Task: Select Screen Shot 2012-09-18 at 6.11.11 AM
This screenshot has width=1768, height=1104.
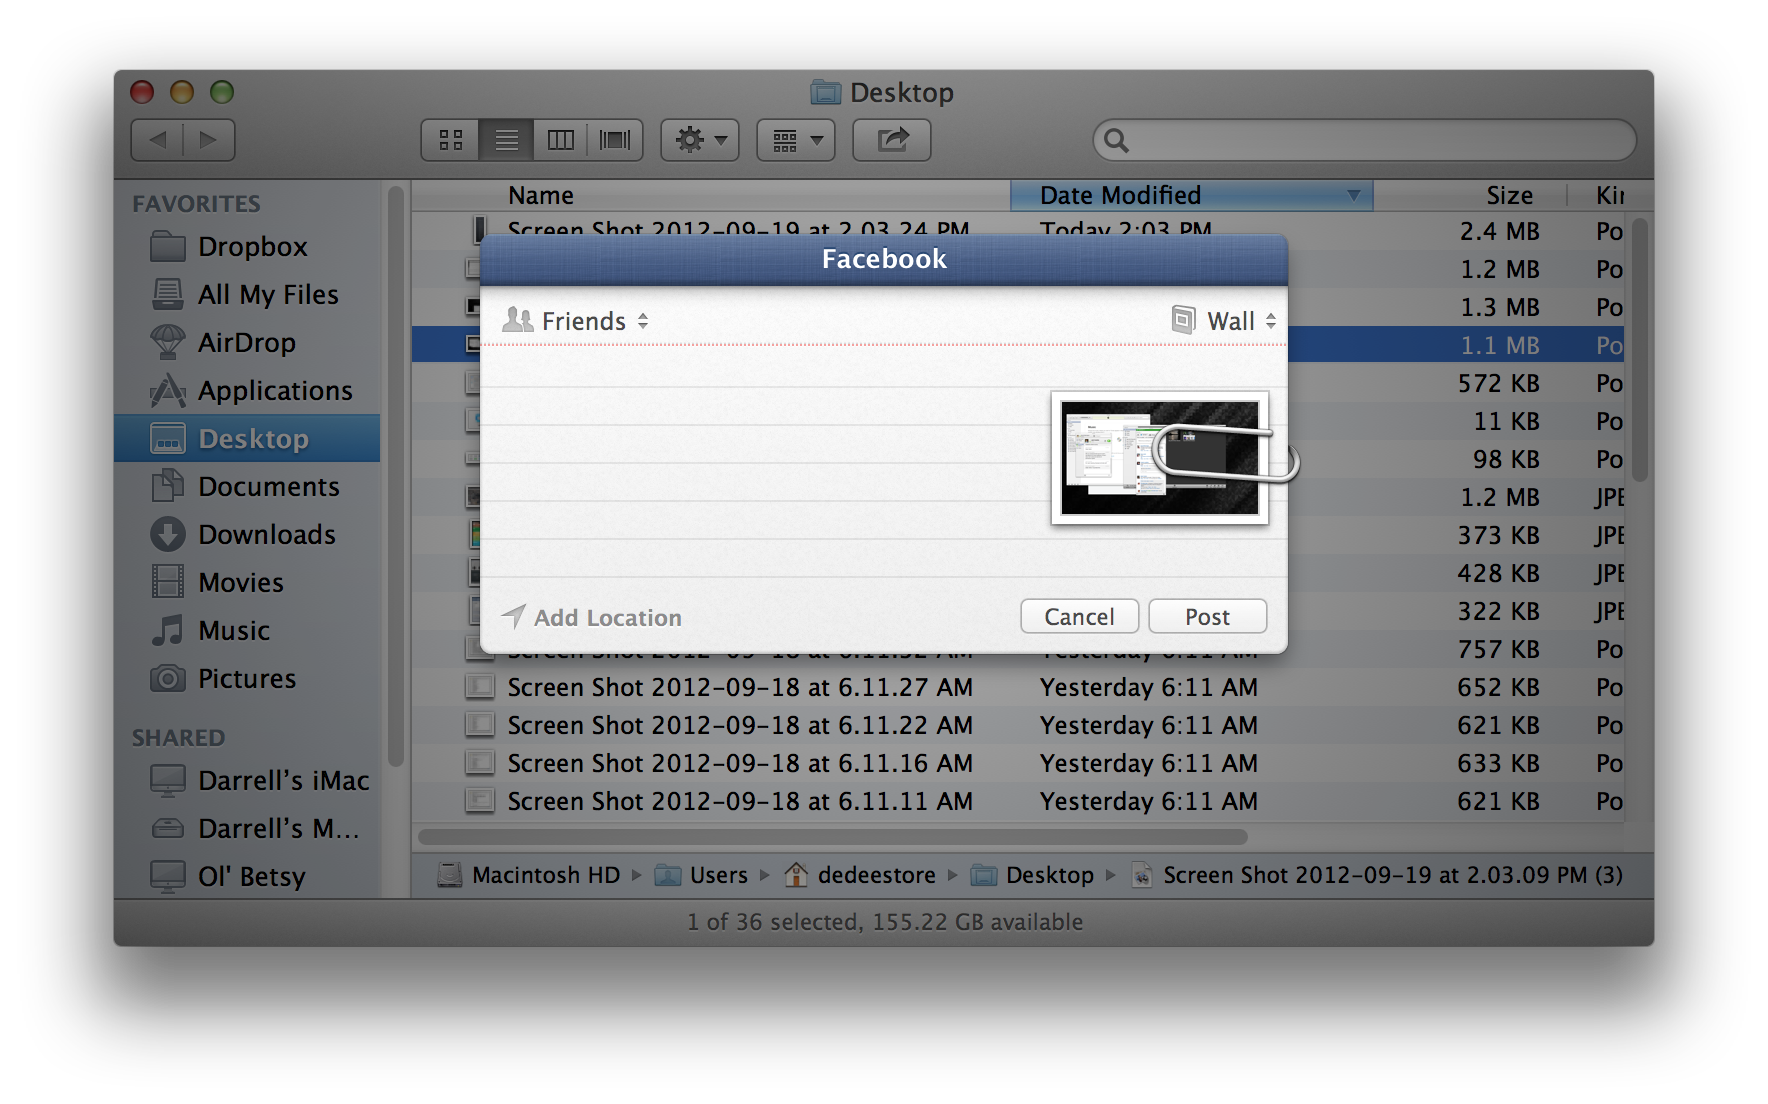Action: point(1018,801)
